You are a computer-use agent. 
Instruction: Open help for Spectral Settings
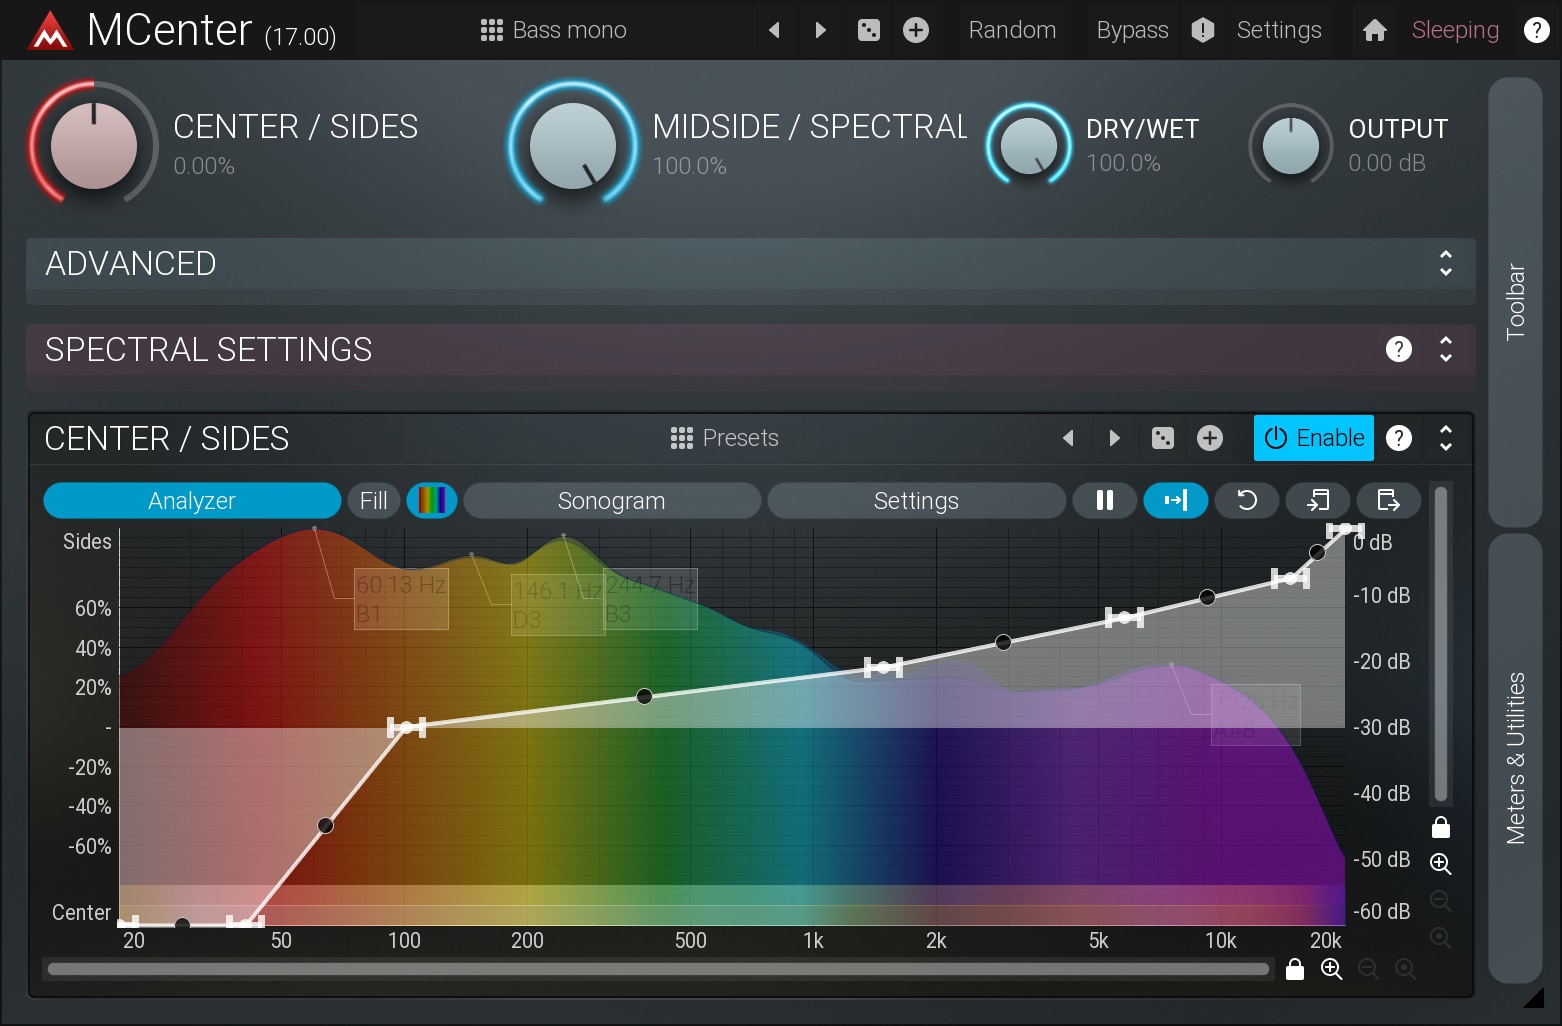tap(1398, 349)
